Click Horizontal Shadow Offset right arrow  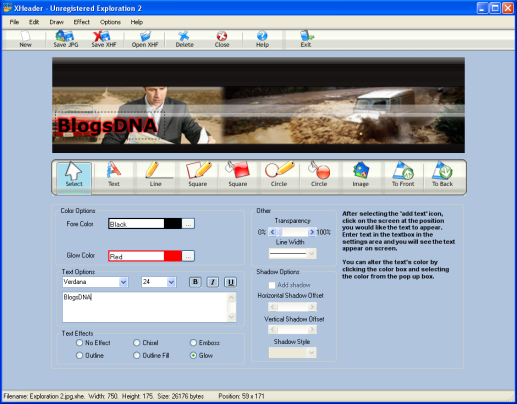click(312, 307)
